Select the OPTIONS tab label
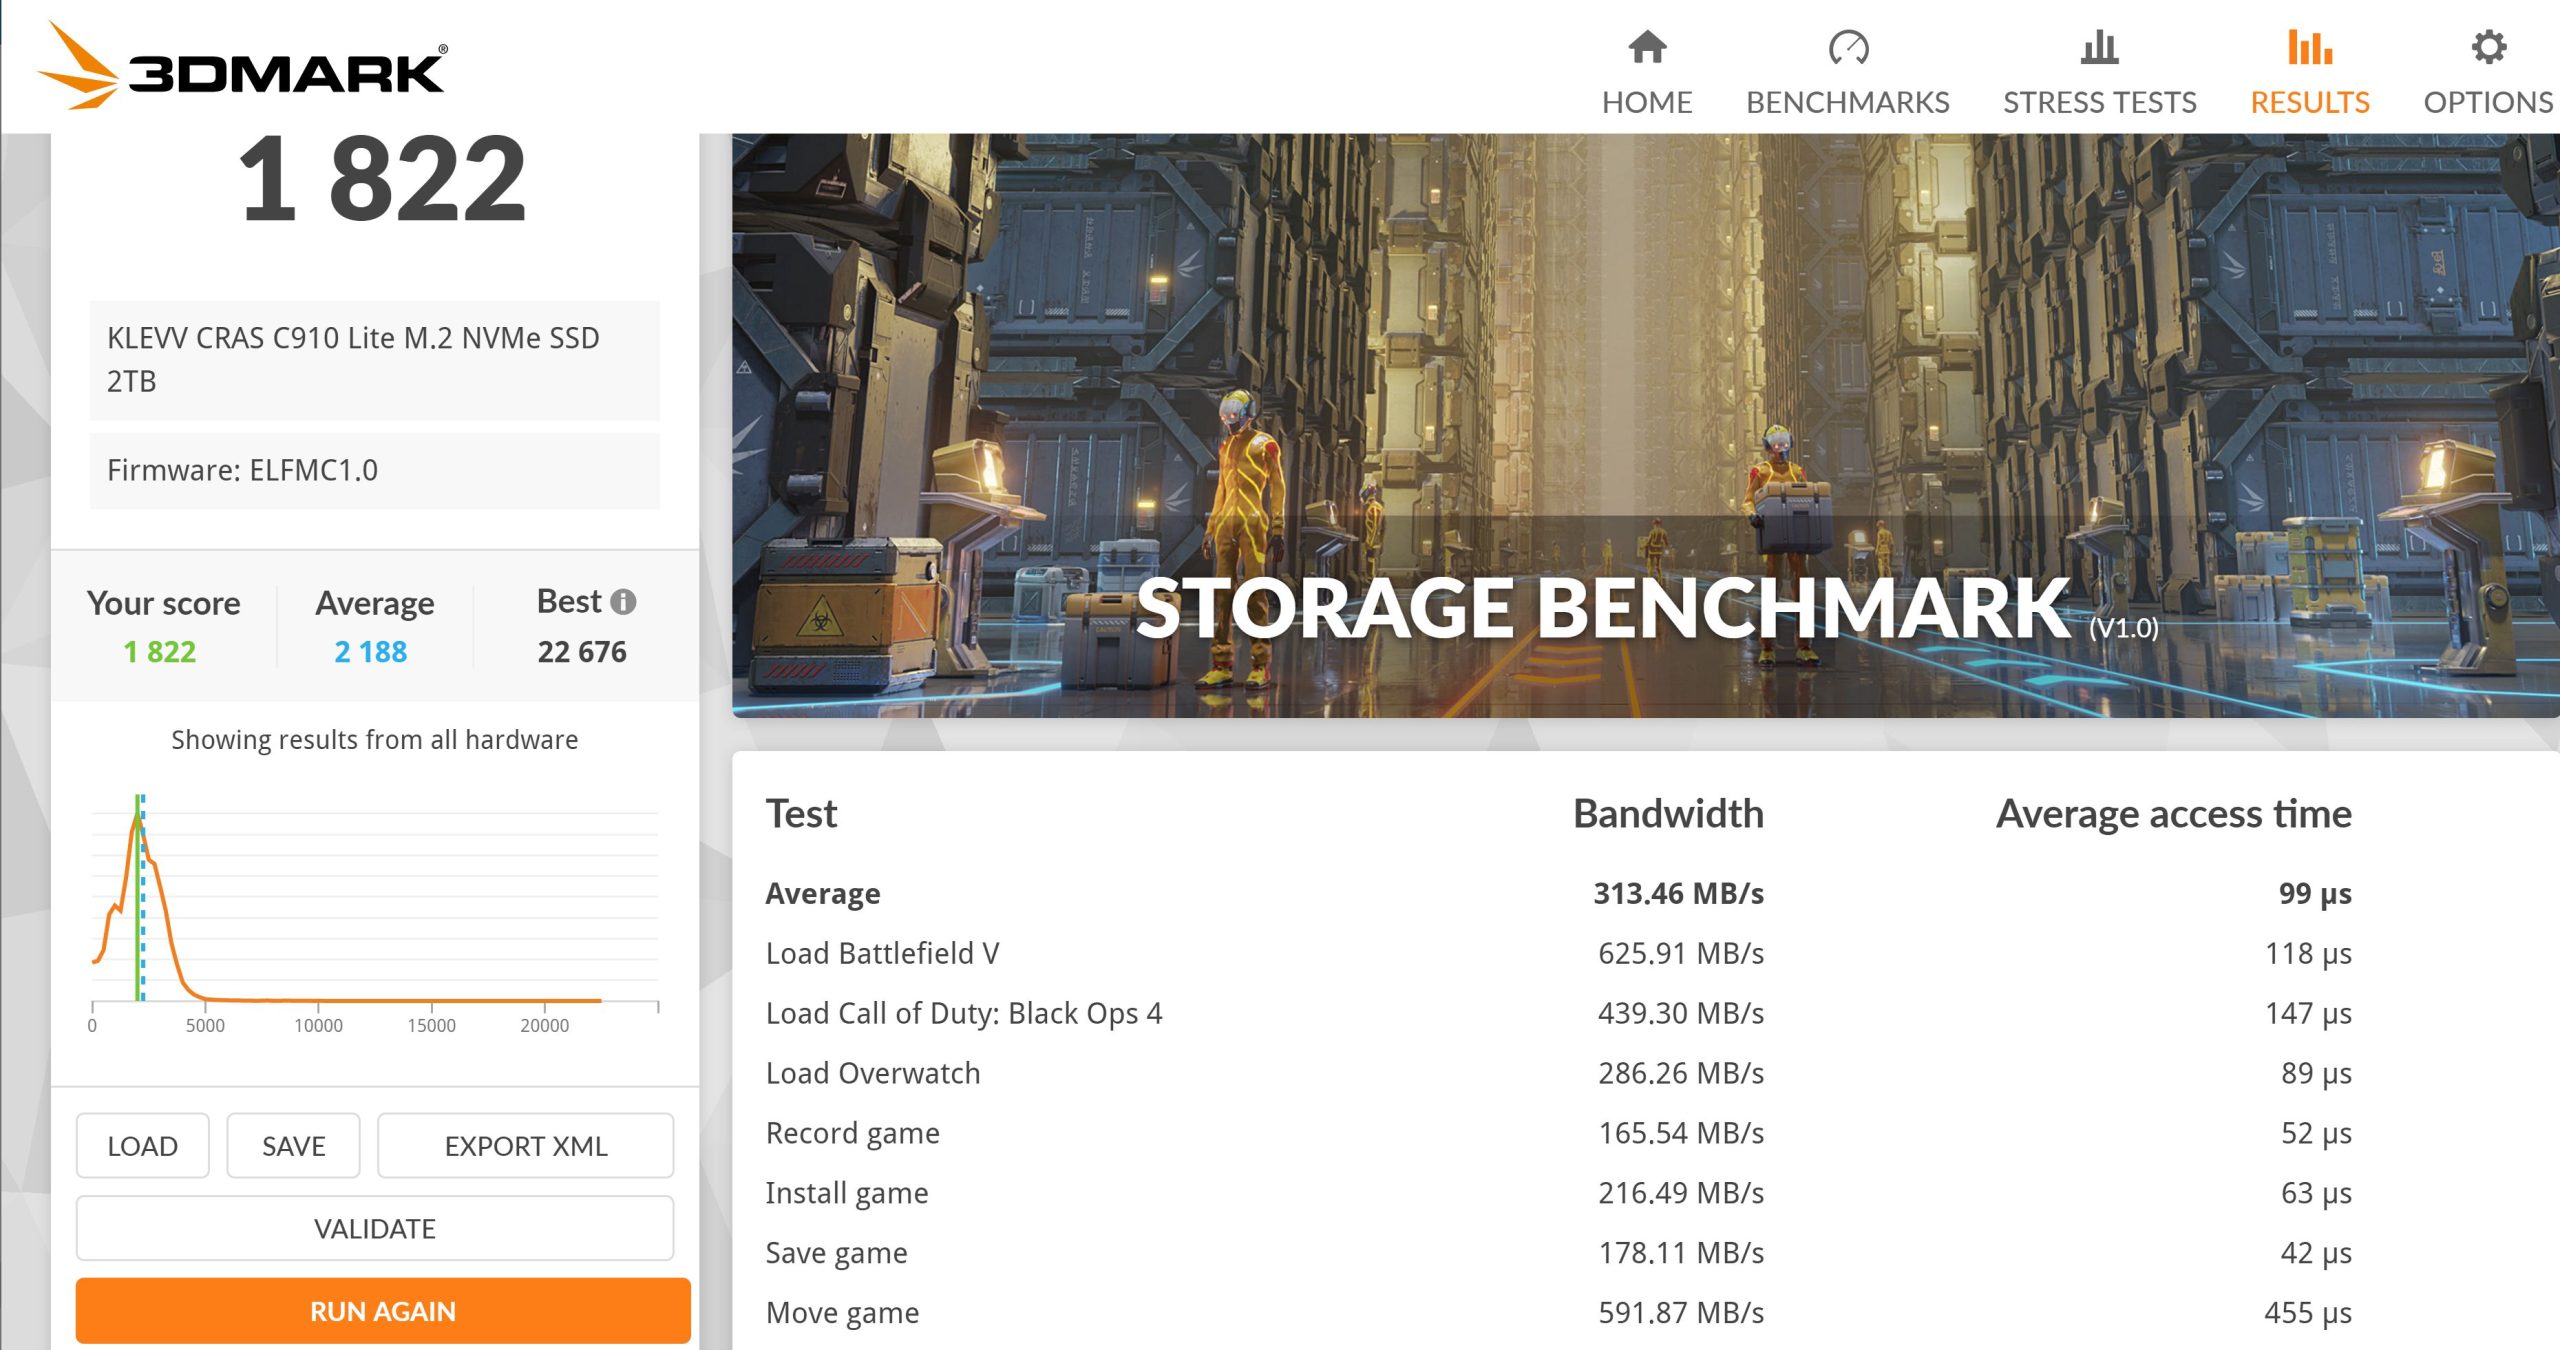2560x1350 pixels. (2488, 102)
